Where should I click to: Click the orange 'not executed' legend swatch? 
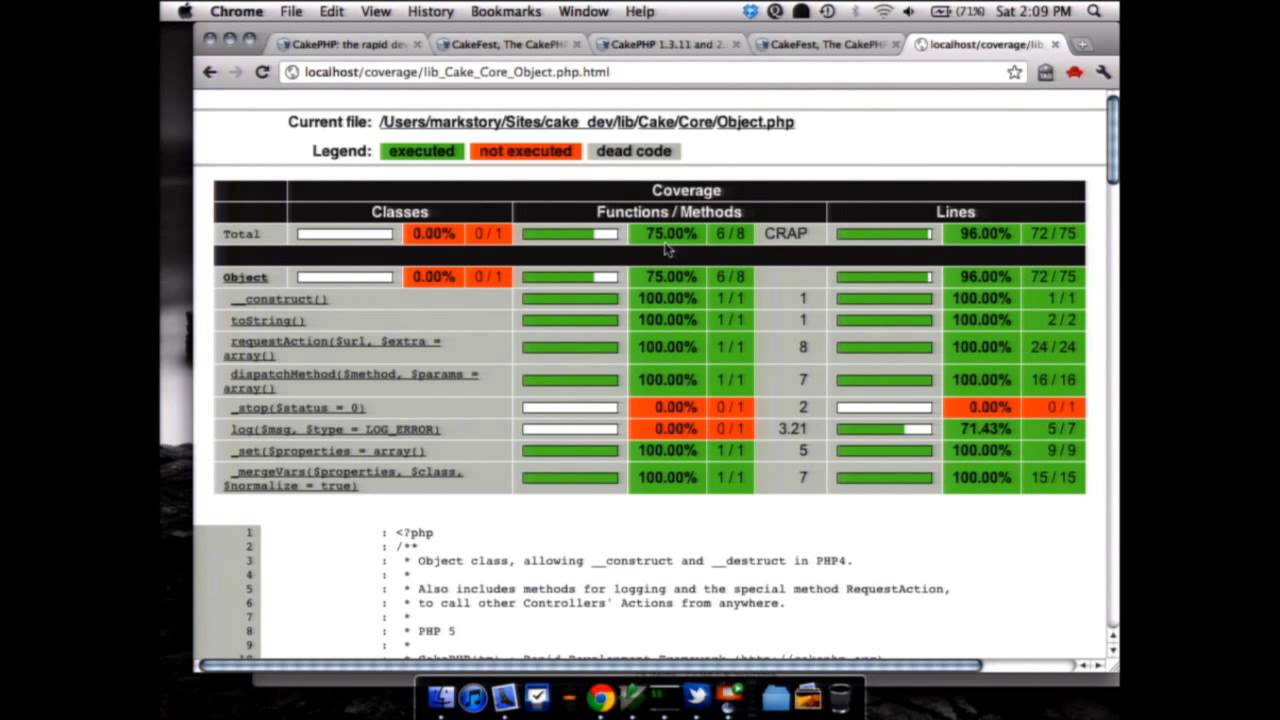[526, 151]
